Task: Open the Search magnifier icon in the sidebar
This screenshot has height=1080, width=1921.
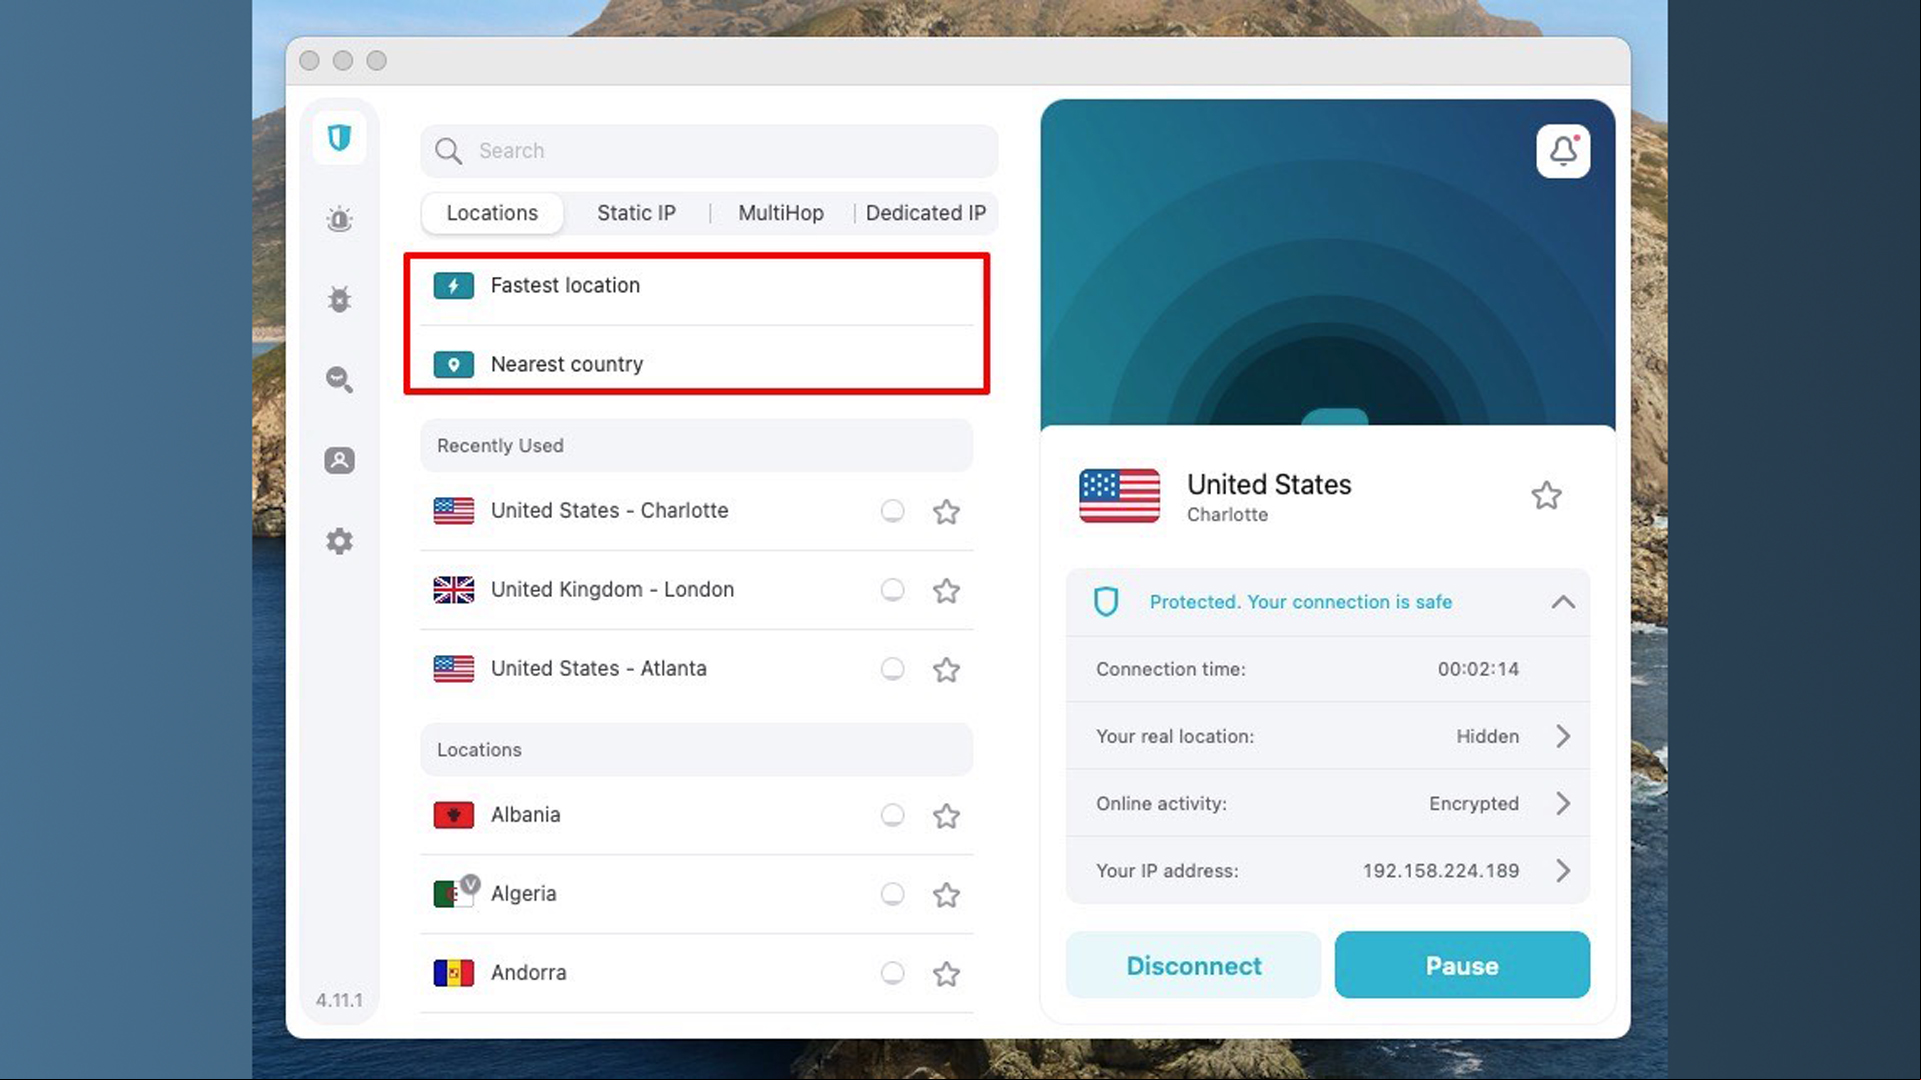Action: click(339, 379)
